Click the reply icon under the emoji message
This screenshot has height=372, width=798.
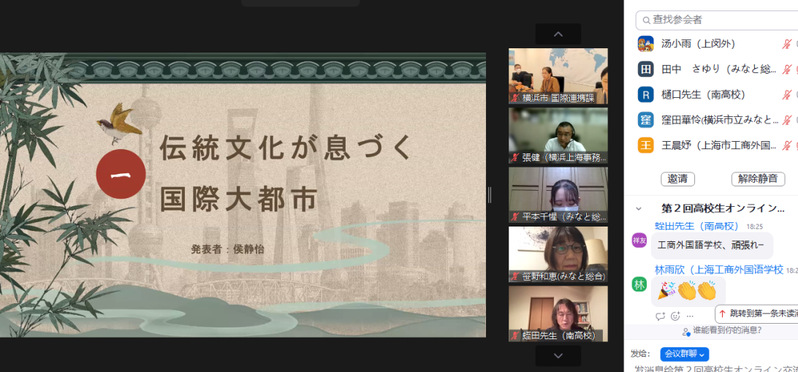pyautogui.click(x=660, y=316)
